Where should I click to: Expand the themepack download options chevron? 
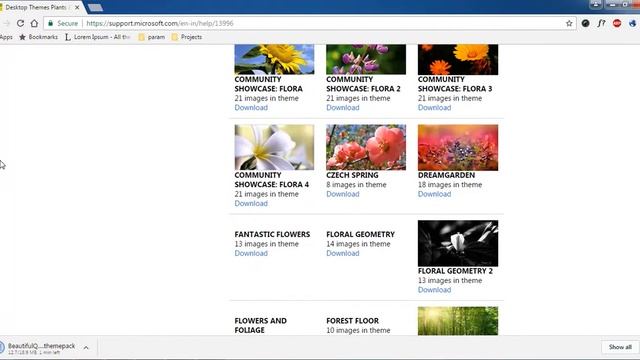coord(86,348)
